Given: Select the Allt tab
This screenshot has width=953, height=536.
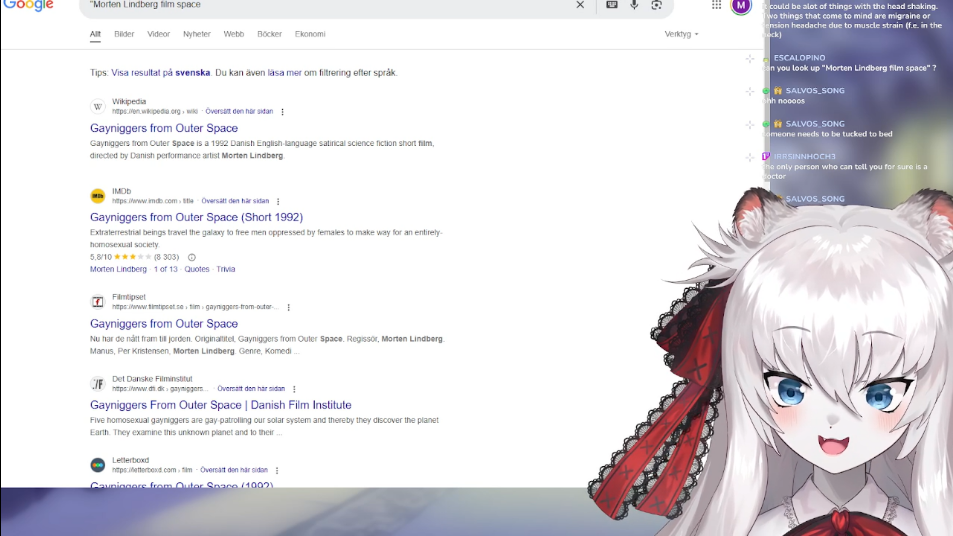Looking at the screenshot, I should pos(95,35).
